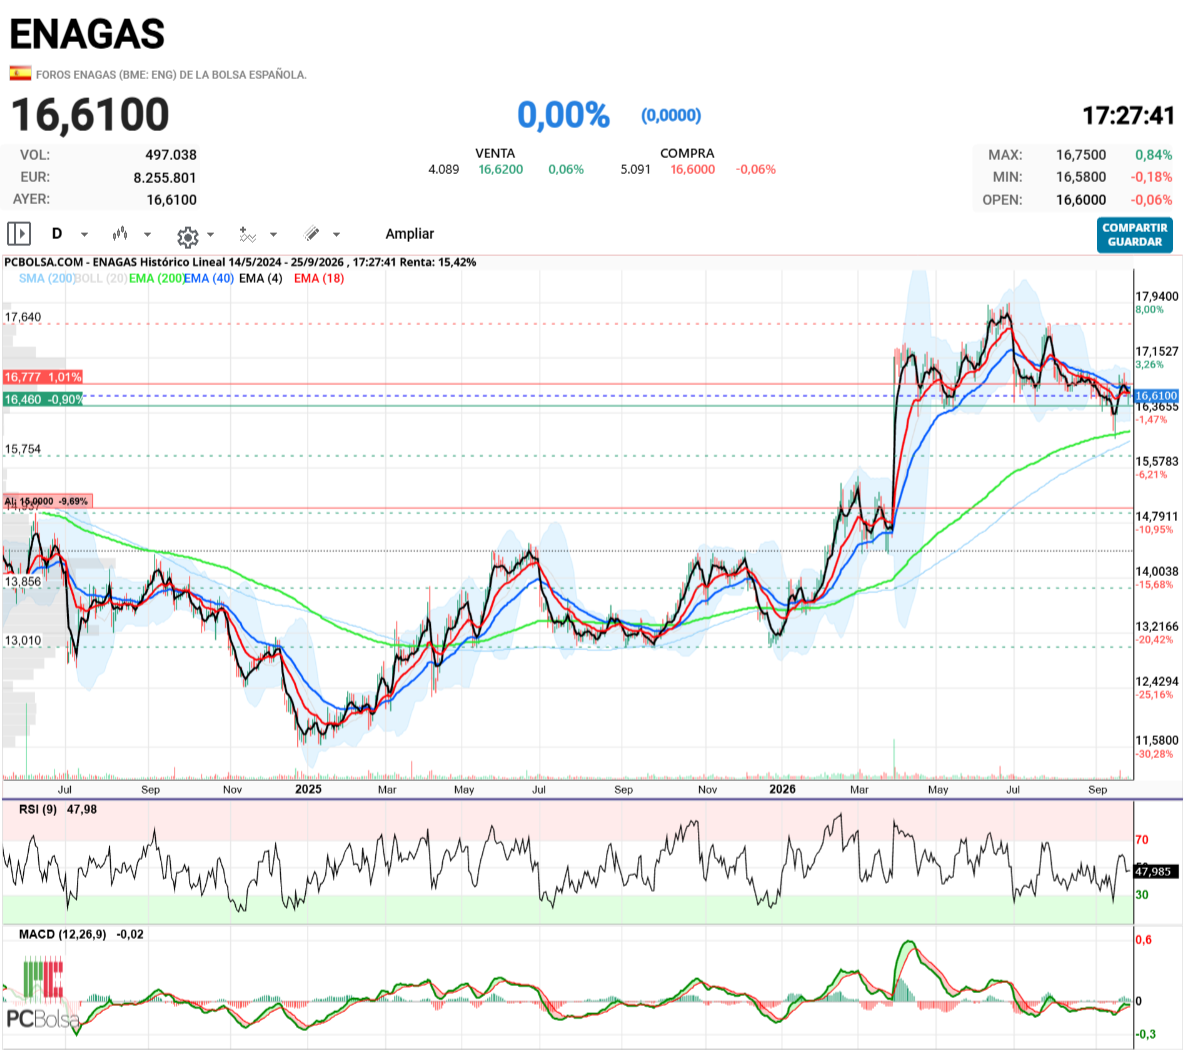Click the FOROS ENAGAS link text
This screenshot has height=1050, width=1185.
pyautogui.click(x=172, y=75)
